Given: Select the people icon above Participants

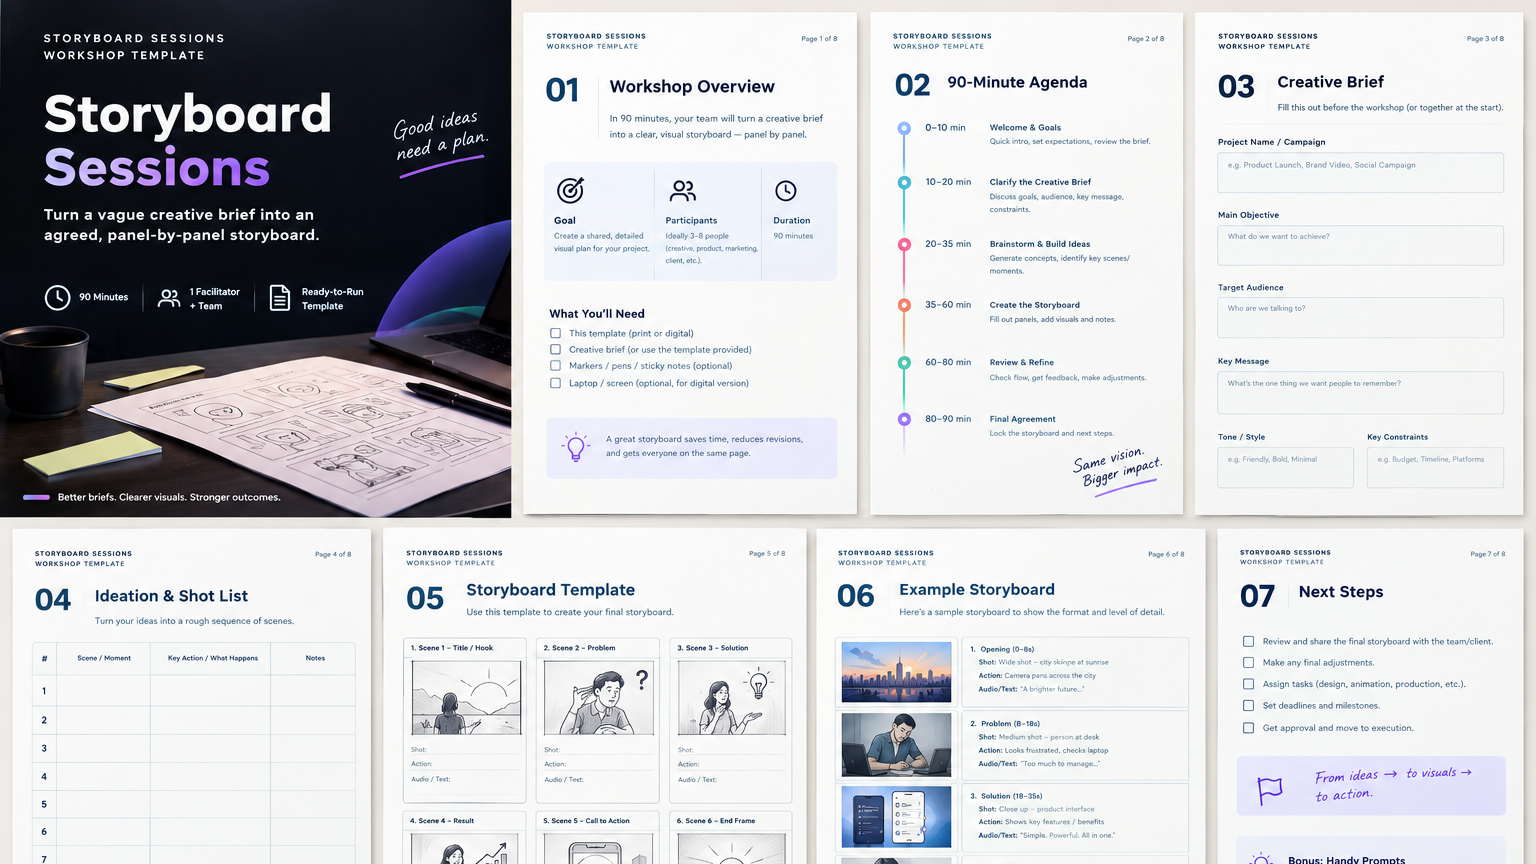Looking at the screenshot, I should (x=683, y=190).
